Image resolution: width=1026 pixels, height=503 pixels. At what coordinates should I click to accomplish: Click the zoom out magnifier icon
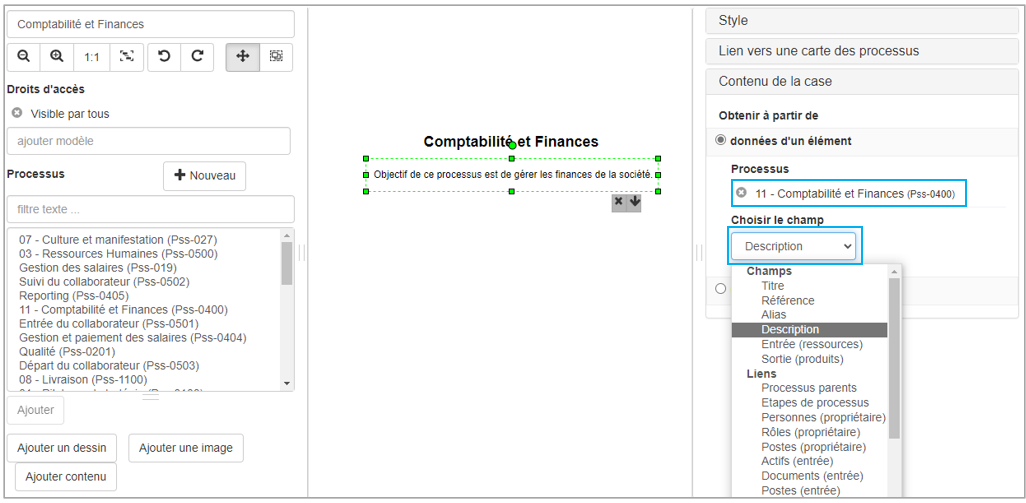tap(24, 57)
